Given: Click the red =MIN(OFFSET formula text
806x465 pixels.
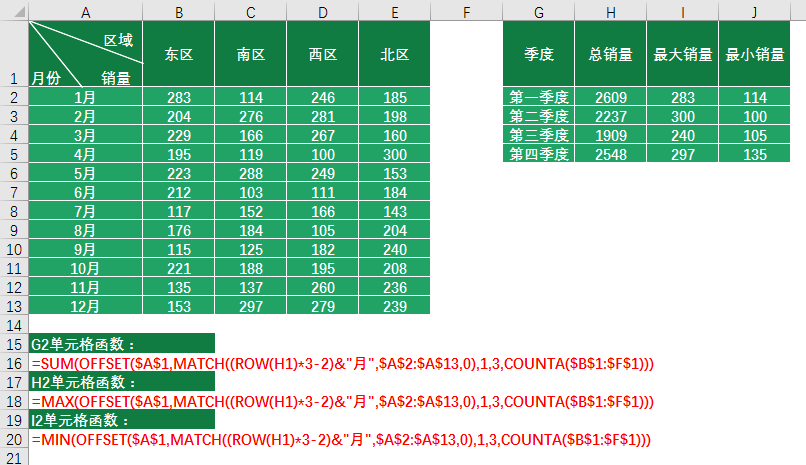Looking at the screenshot, I should pyautogui.click(x=341, y=439).
